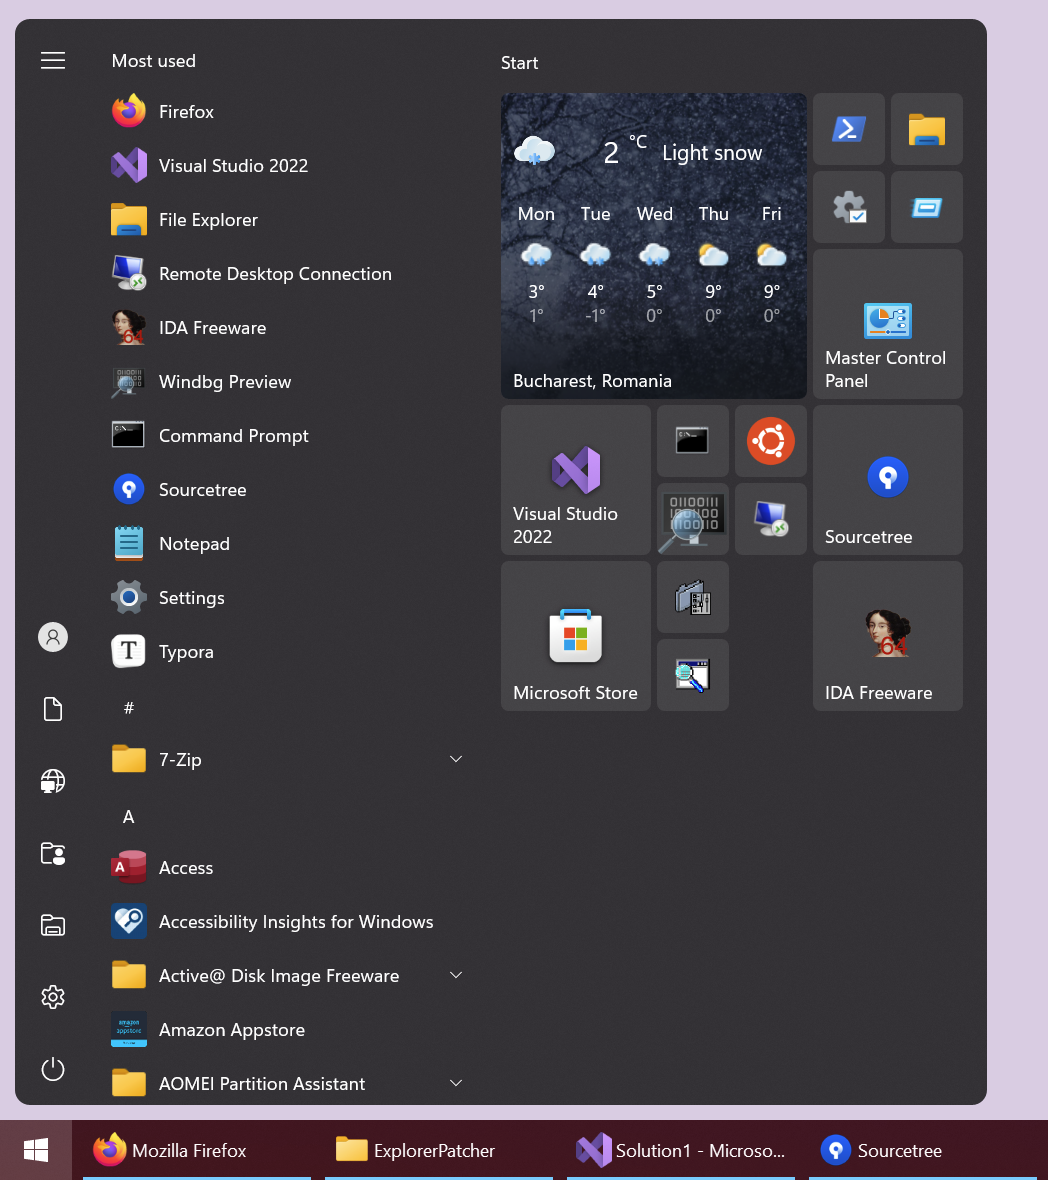Click the small Command Prompt tile
This screenshot has height=1180, width=1048.
[693, 441]
